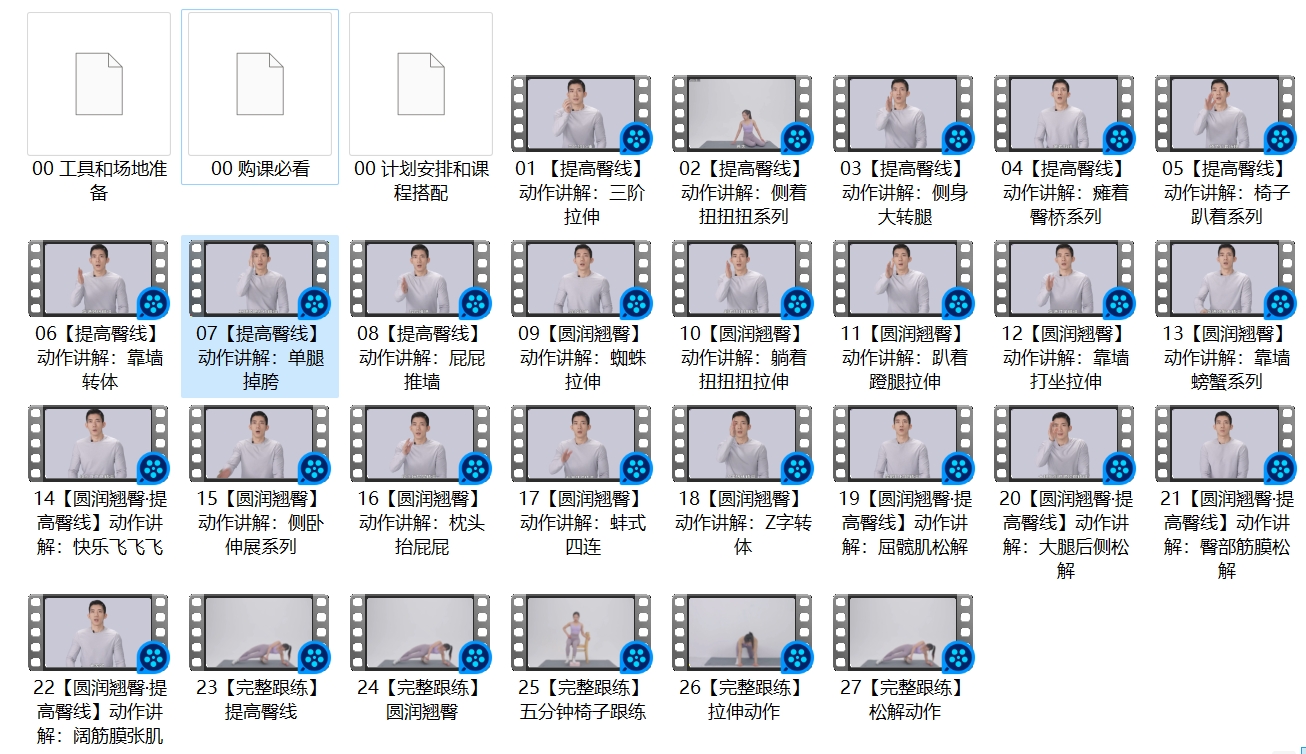Click video 05 椅子趴着系列 thumbnail
The image size is (1306, 754).
pos(1225,114)
